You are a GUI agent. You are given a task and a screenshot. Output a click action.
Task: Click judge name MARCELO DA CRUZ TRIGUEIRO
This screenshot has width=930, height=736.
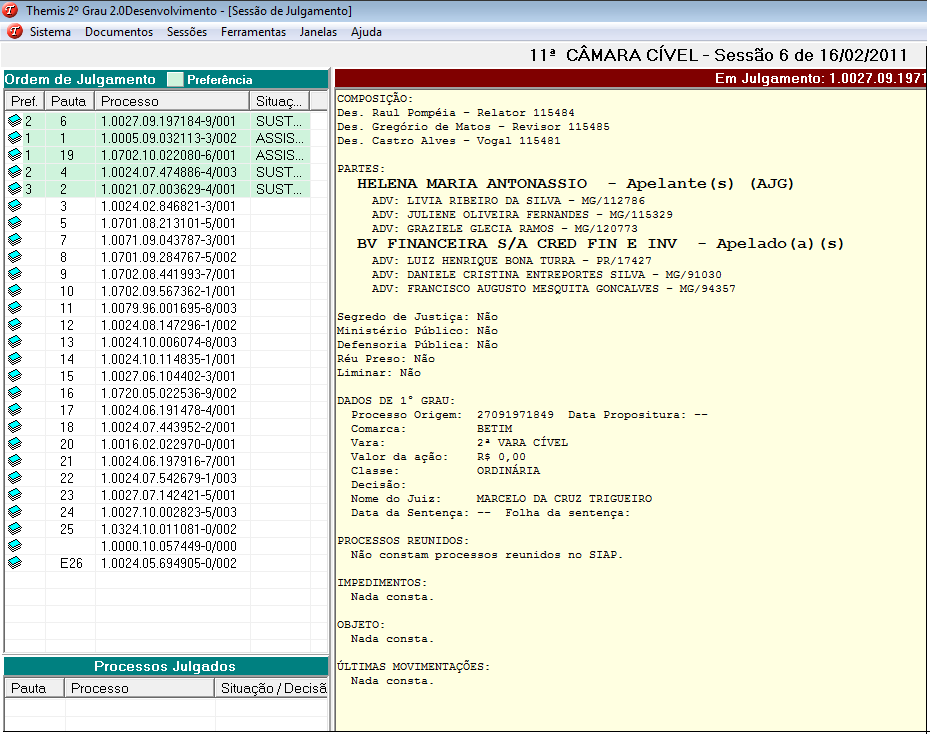pos(564,499)
